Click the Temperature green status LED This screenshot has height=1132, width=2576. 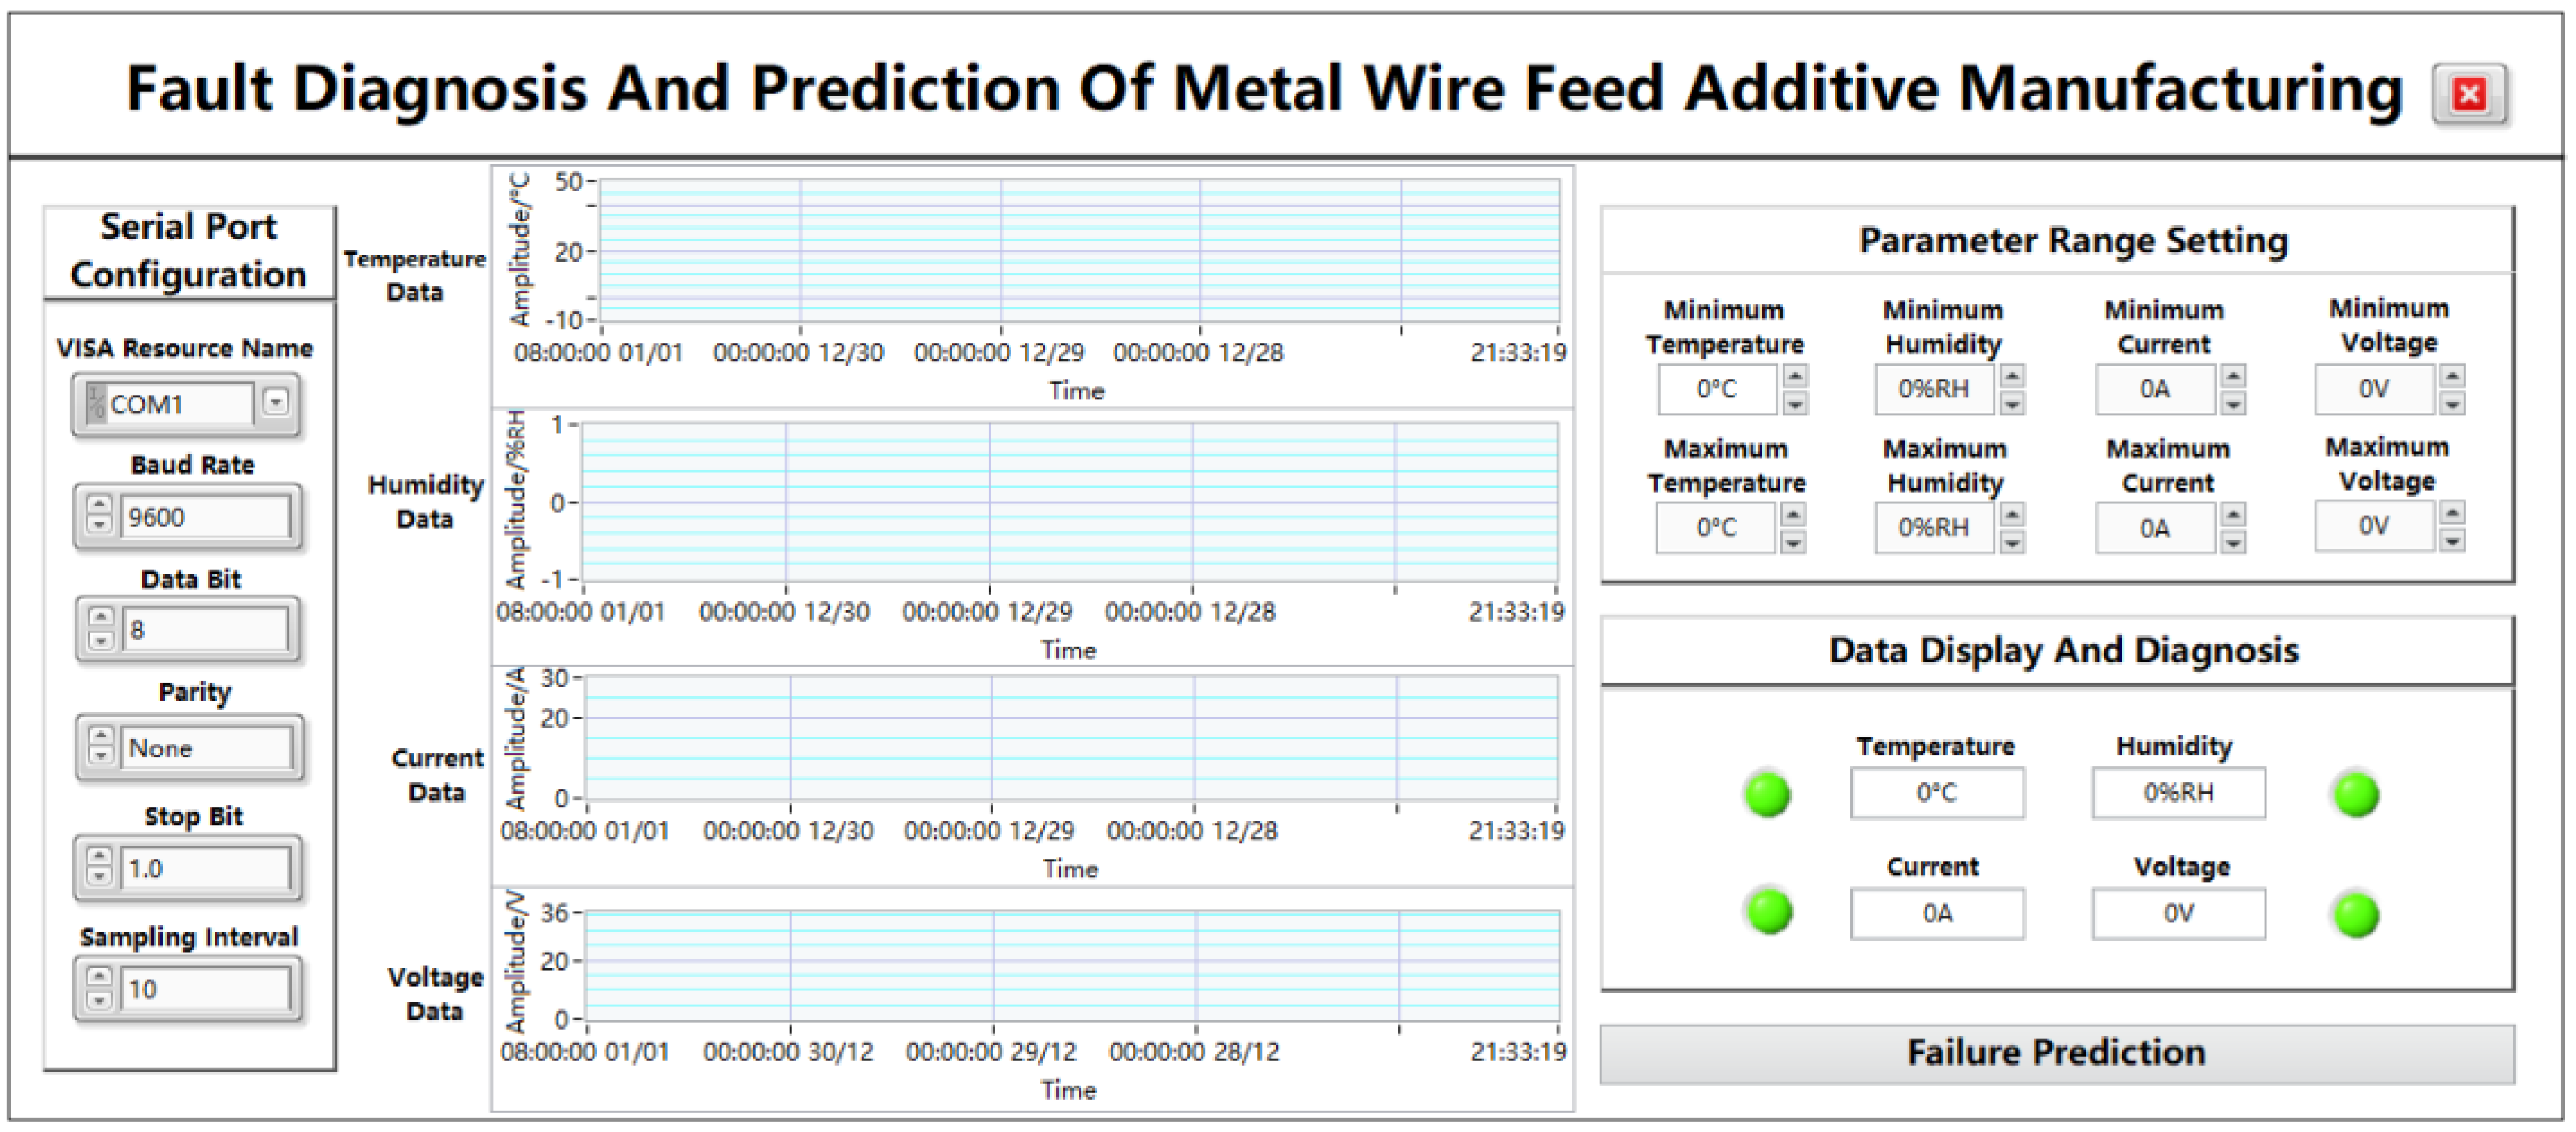click(1767, 796)
